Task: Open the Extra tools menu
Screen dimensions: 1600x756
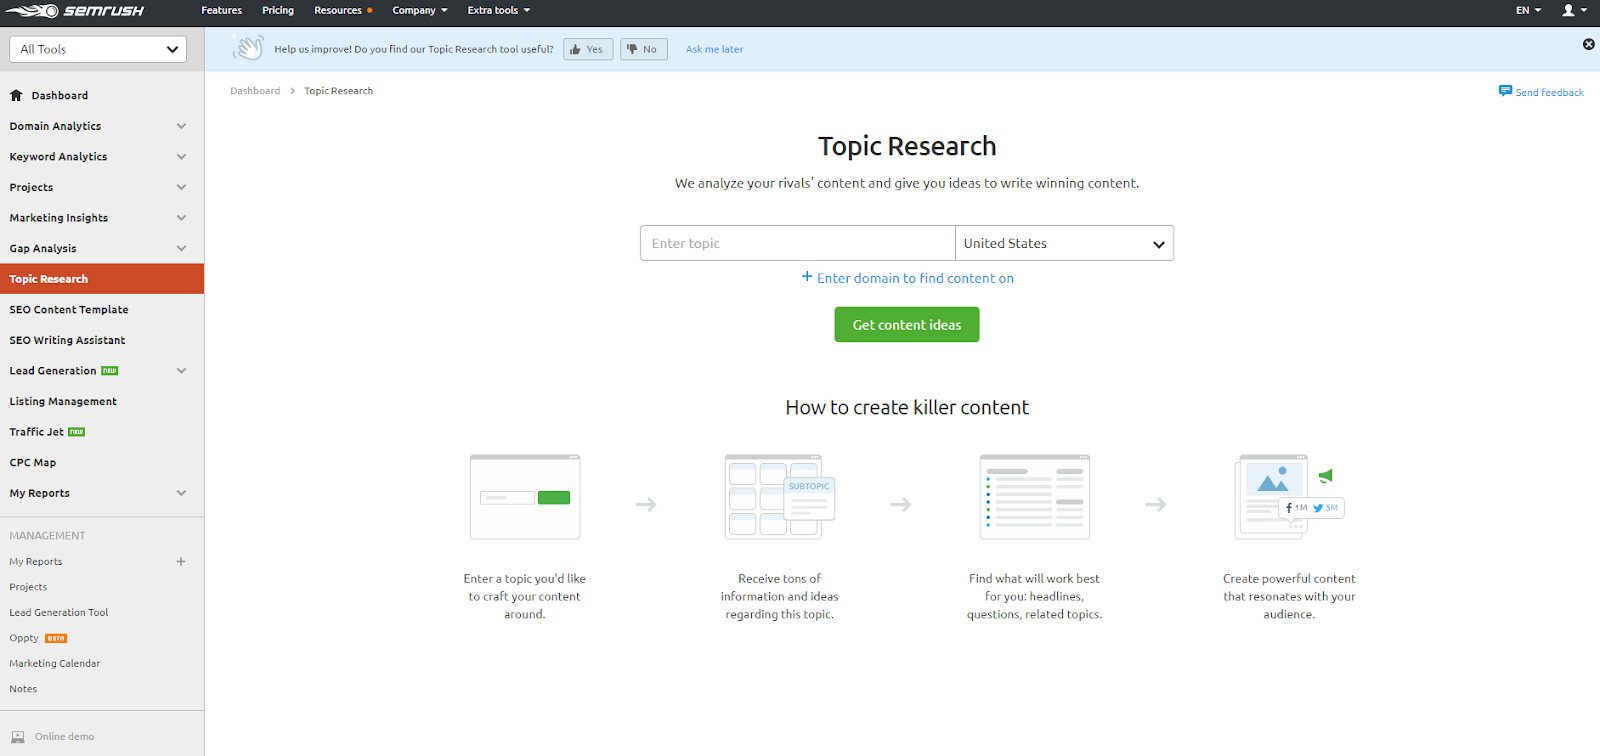Action: coord(499,10)
